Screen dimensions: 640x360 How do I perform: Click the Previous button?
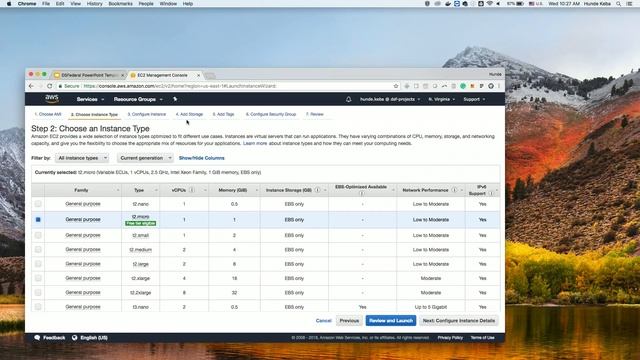[x=349, y=320]
